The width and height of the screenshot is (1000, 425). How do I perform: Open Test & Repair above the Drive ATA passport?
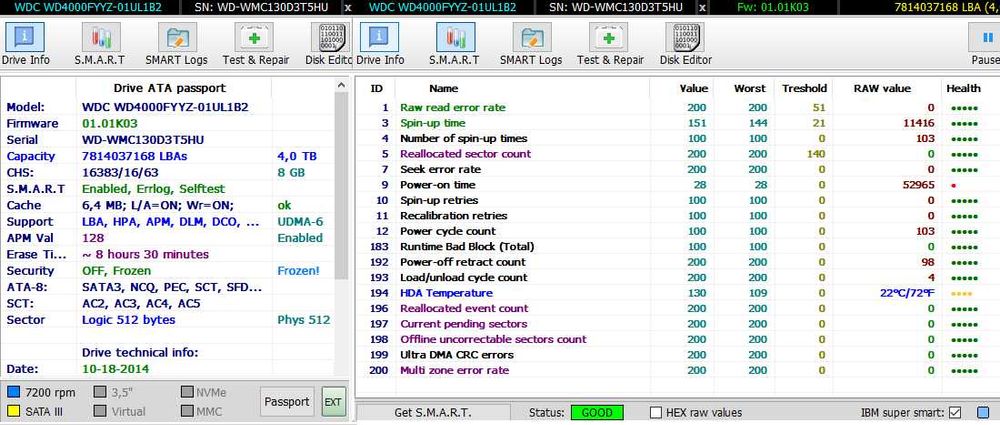pyautogui.click(x=255, y=43)
